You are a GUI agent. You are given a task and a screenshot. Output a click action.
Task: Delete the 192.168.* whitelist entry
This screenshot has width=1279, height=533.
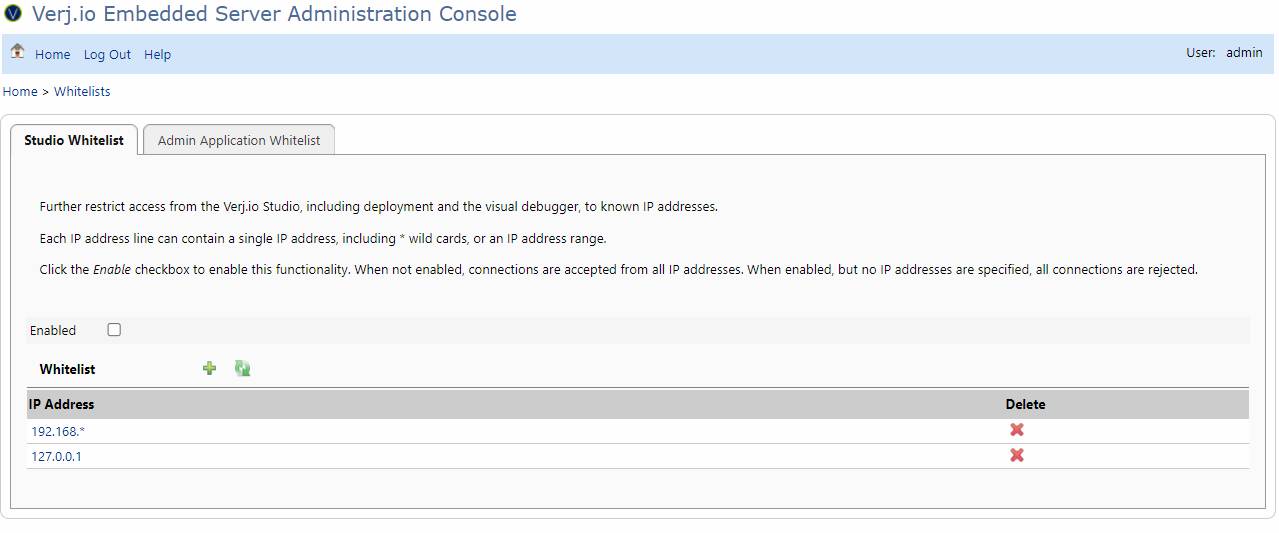click(1016, 430)
